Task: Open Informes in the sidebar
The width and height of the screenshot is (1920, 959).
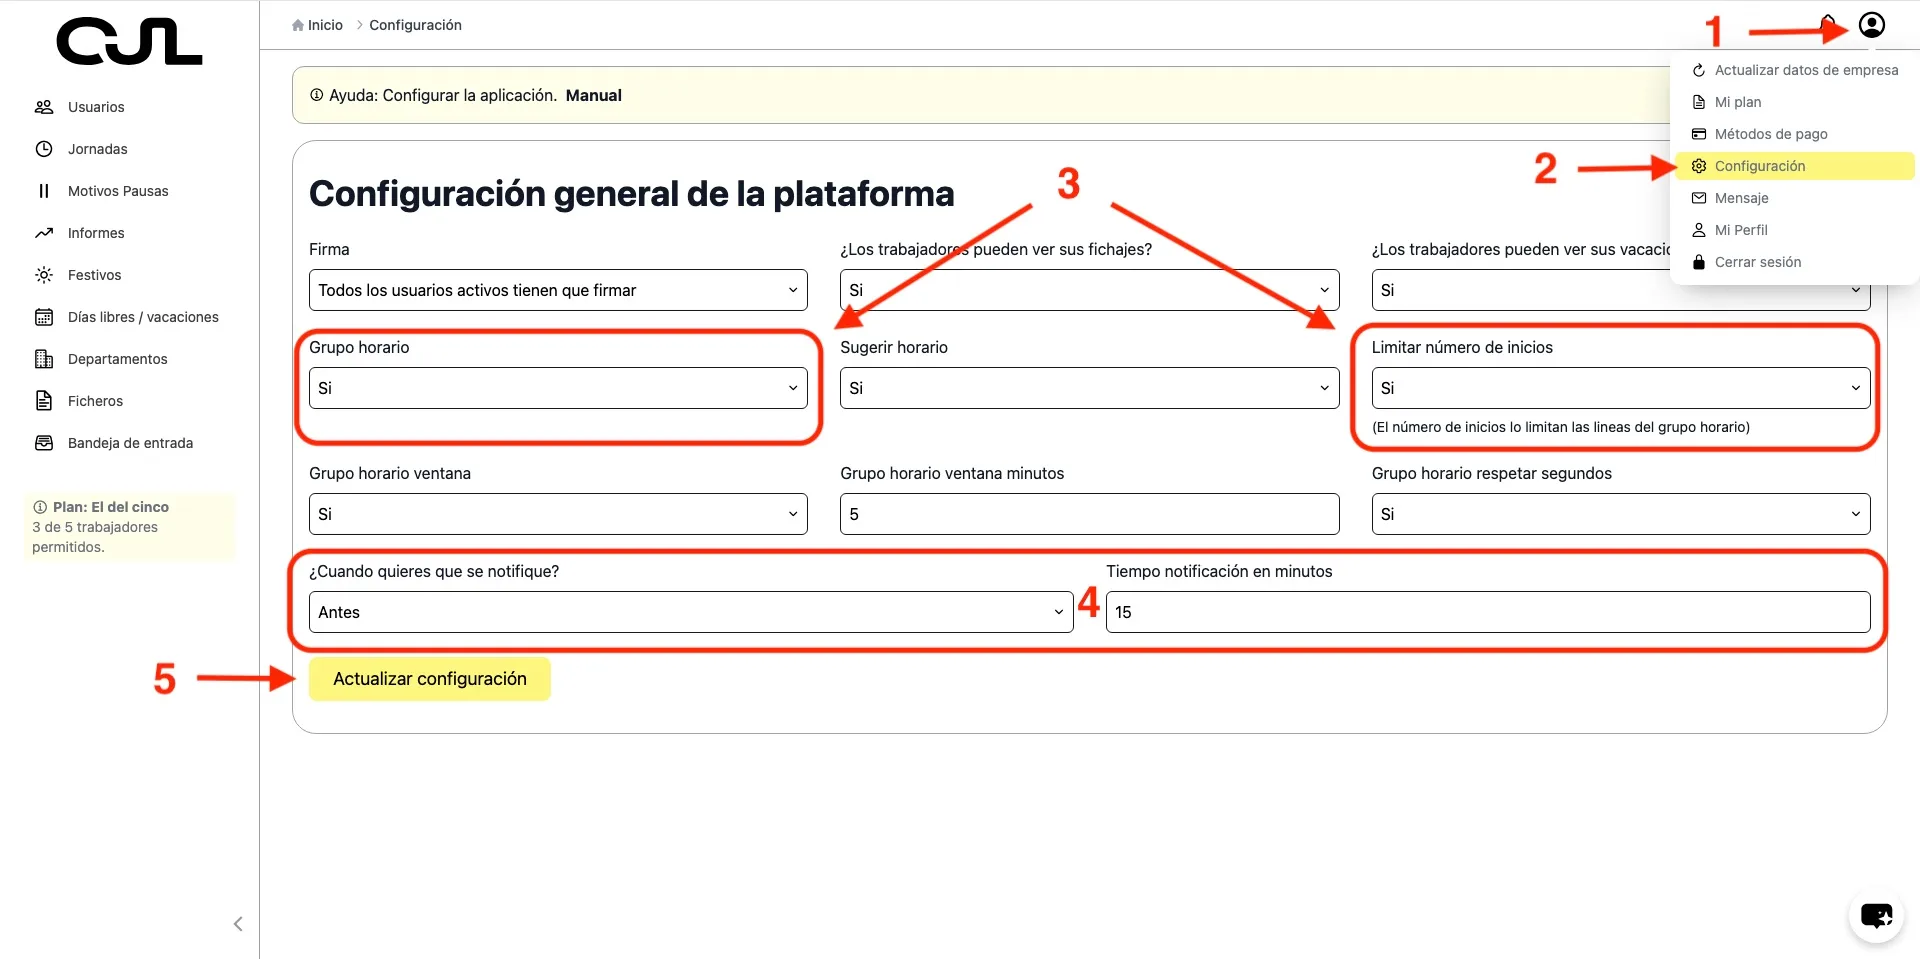Action: point(96,233)
